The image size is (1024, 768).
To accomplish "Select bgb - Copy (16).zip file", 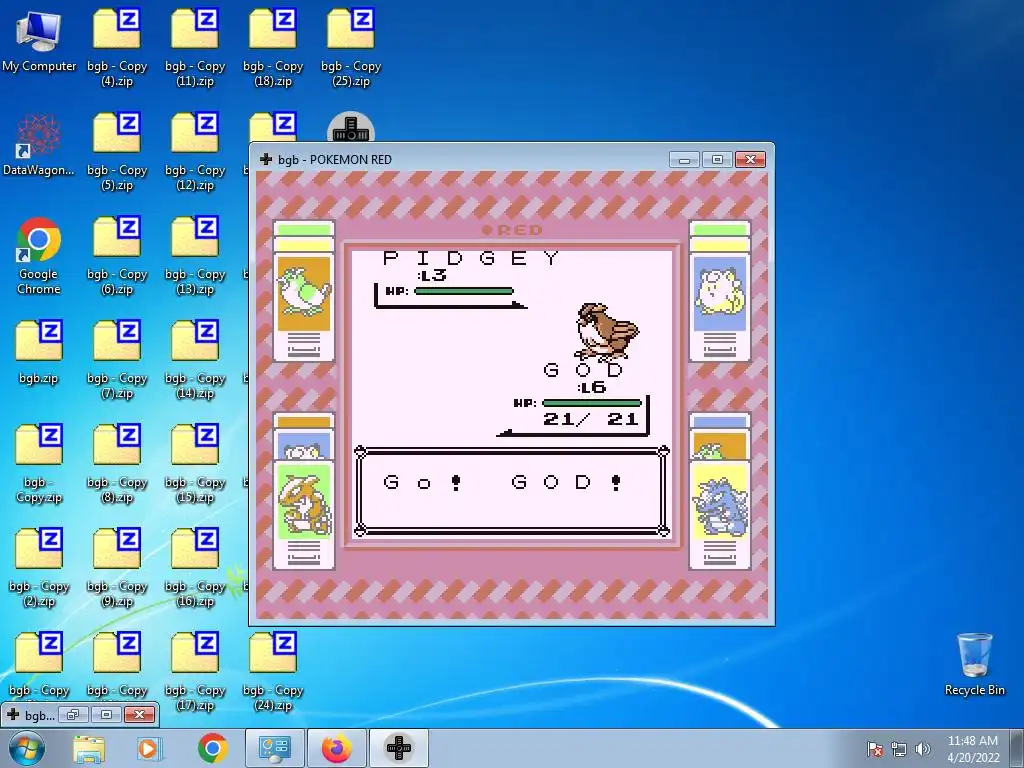I will point(195,568).
